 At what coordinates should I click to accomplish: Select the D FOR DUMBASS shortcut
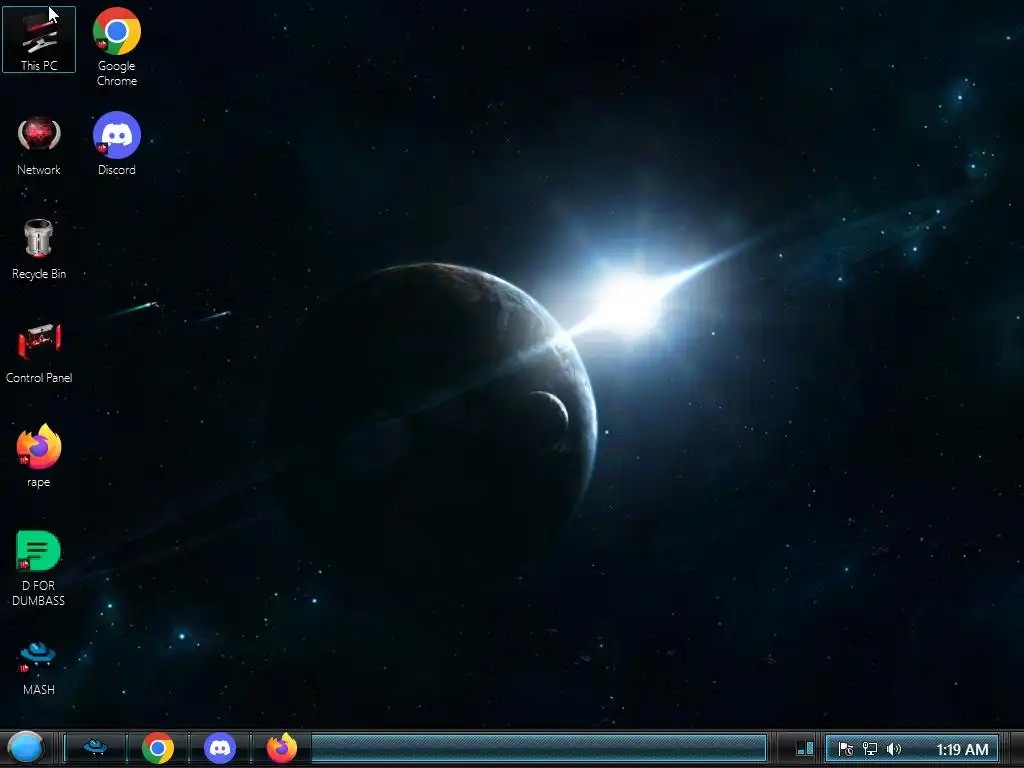pyautogui.click(x=39, y=568)
